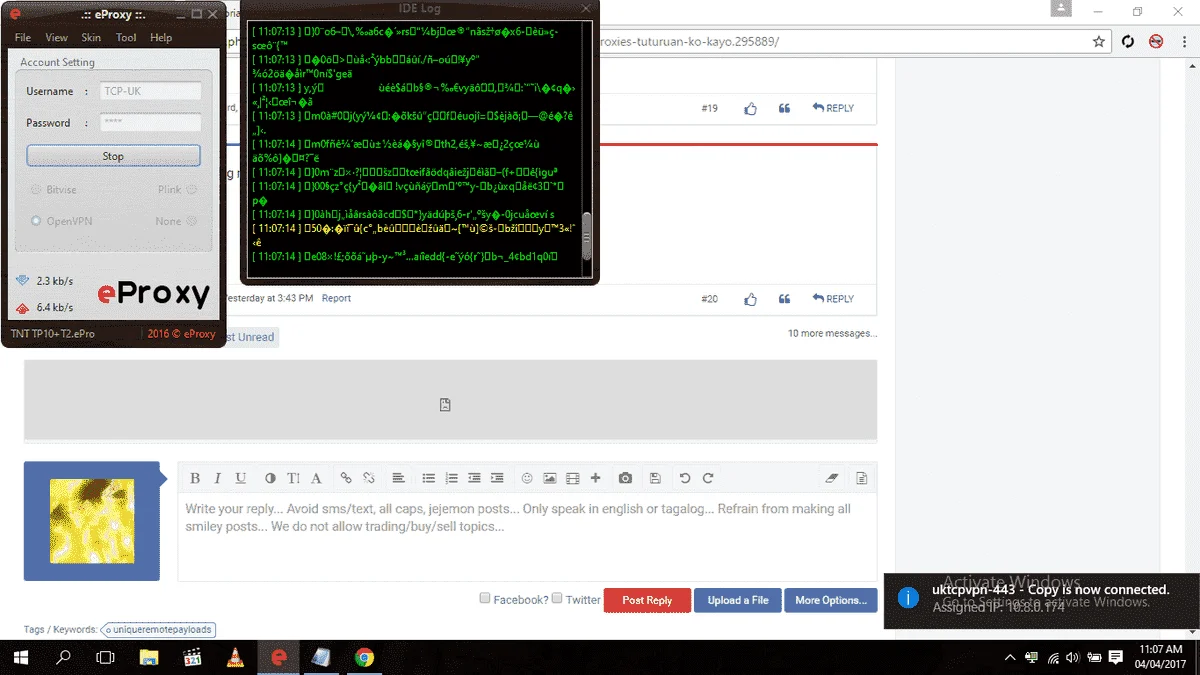Click the yellow user avatar thumbnail

(92, 521)
